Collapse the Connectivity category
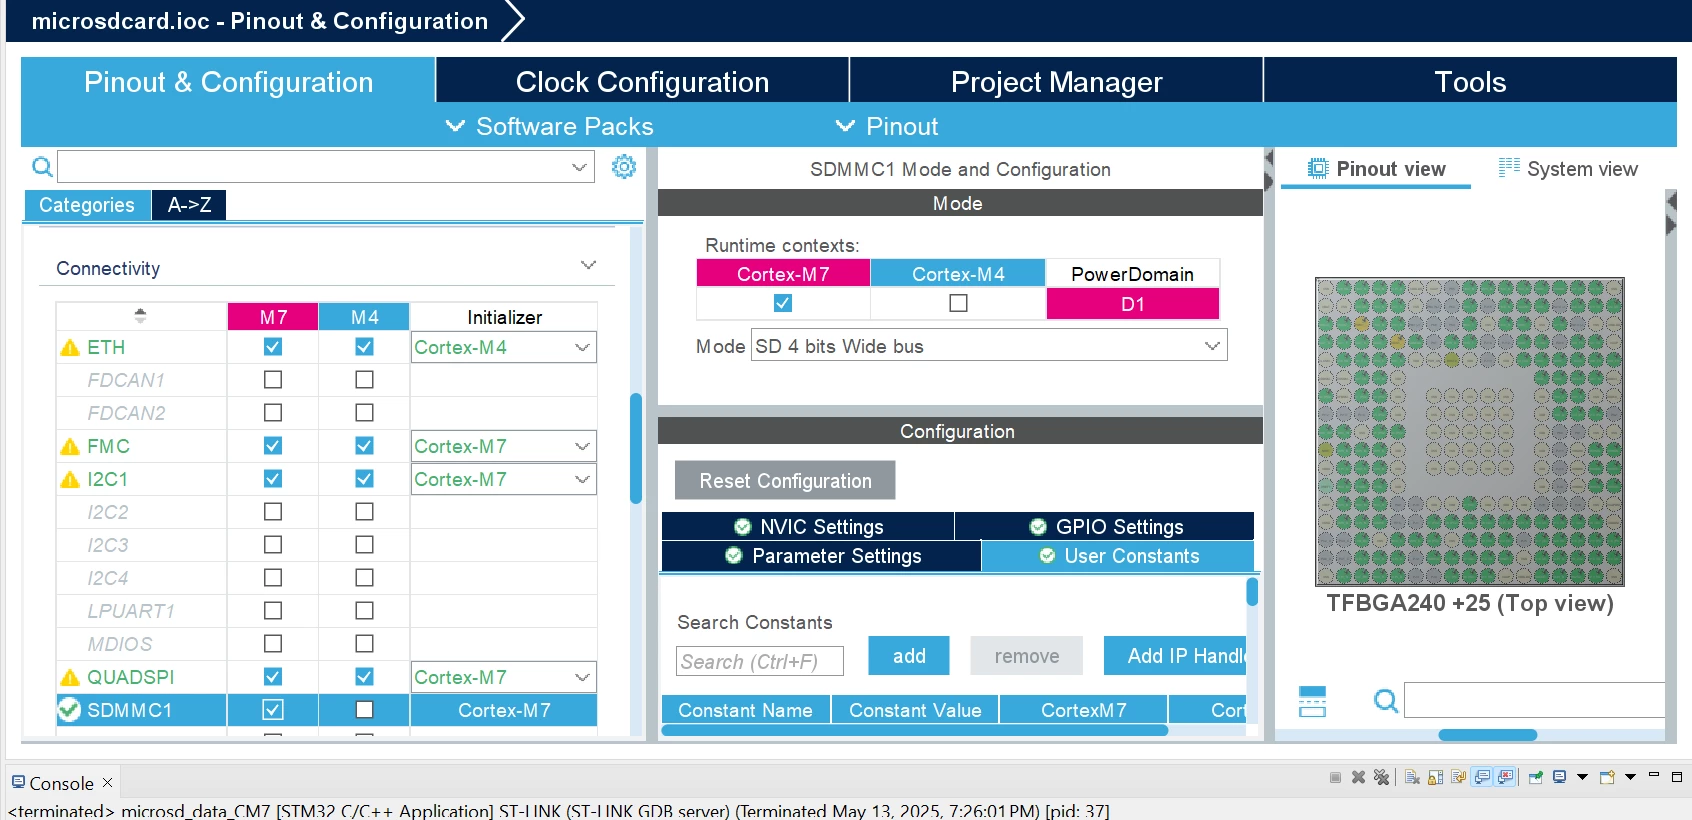 pos(588,265)
